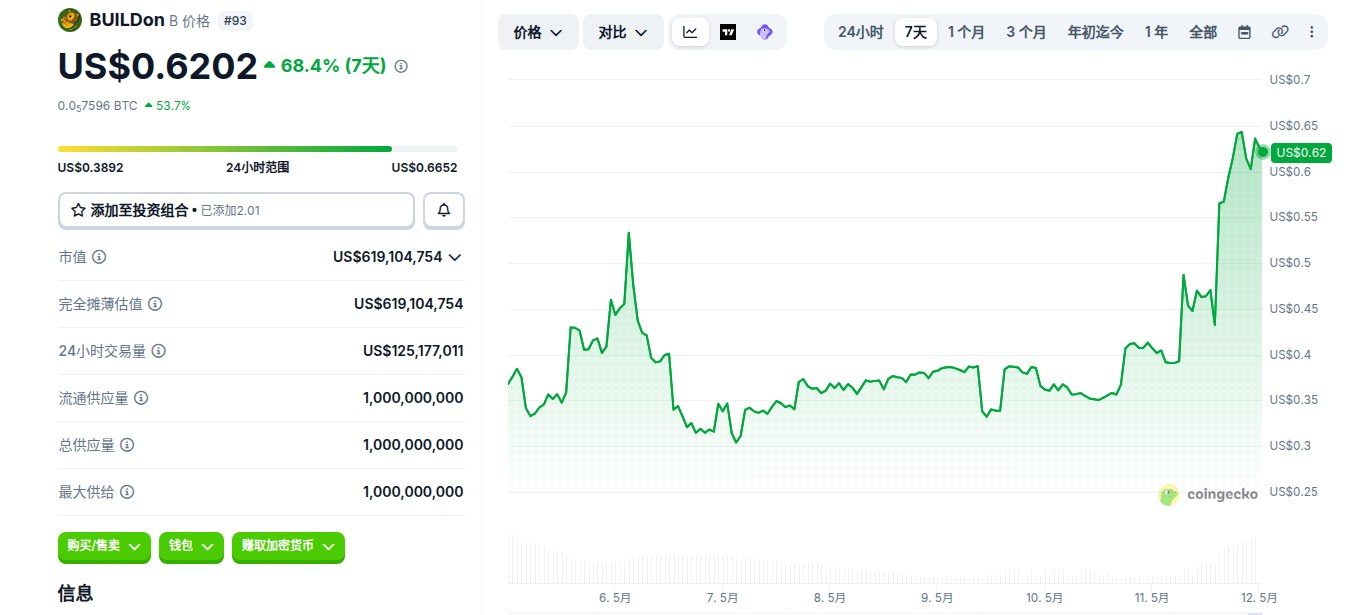Click the purple diamond chart icon
This screenshot has height=615, width=1360.
click(765, 32)
